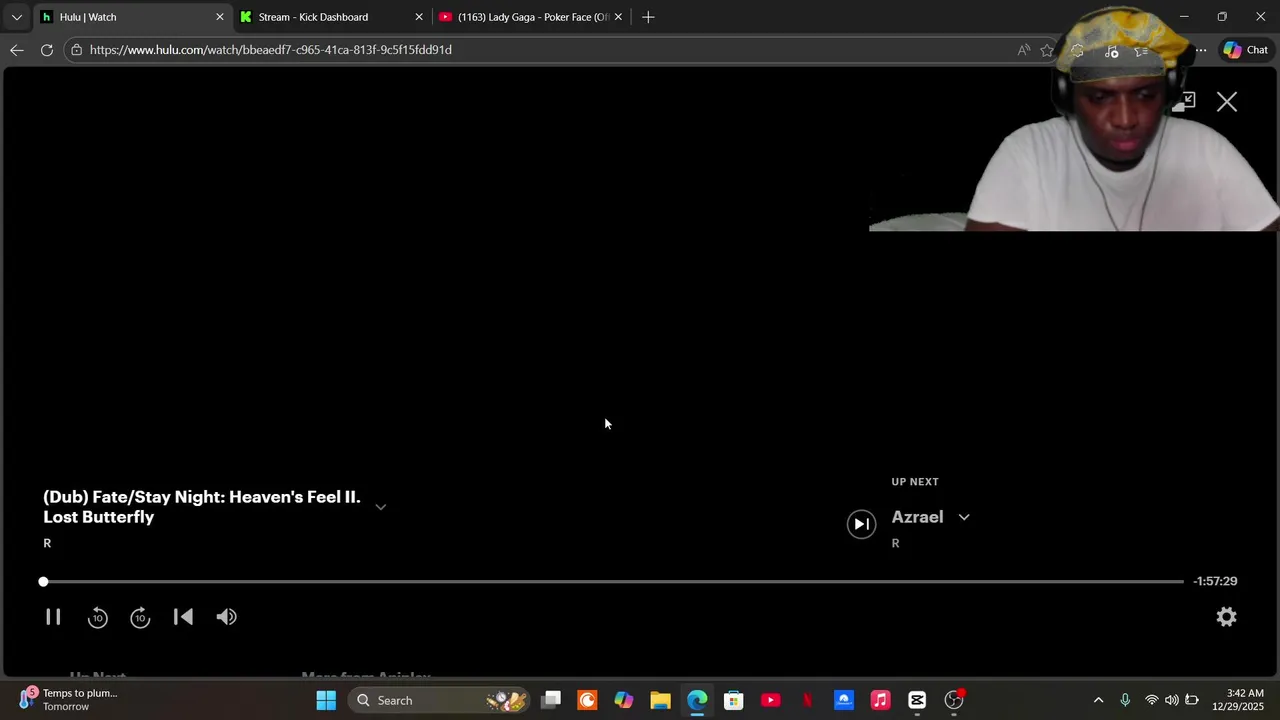Click the taskbar Search box
Viewport: 1280px width, 720px height.
click(440, 700)
